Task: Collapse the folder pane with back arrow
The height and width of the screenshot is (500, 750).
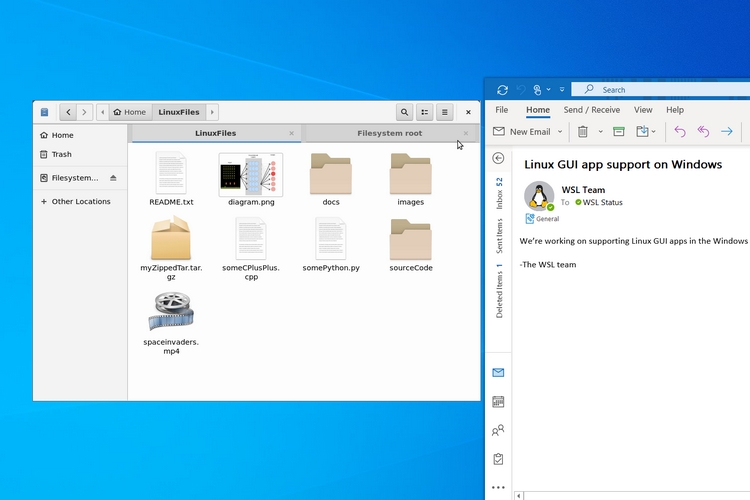Action: tap(498, 158)
